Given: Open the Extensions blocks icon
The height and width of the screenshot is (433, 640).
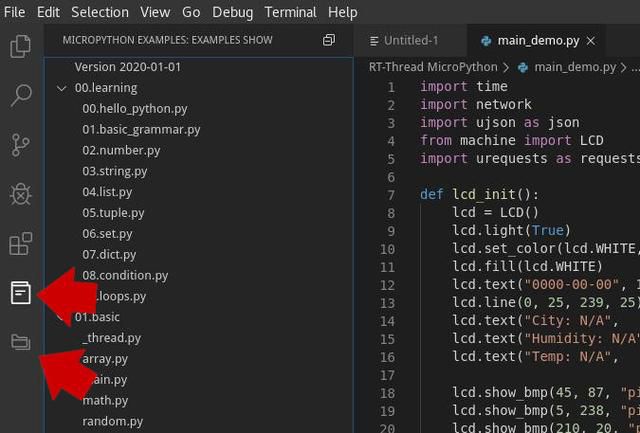Looking at the screenshot, I should tap(20, 244).
